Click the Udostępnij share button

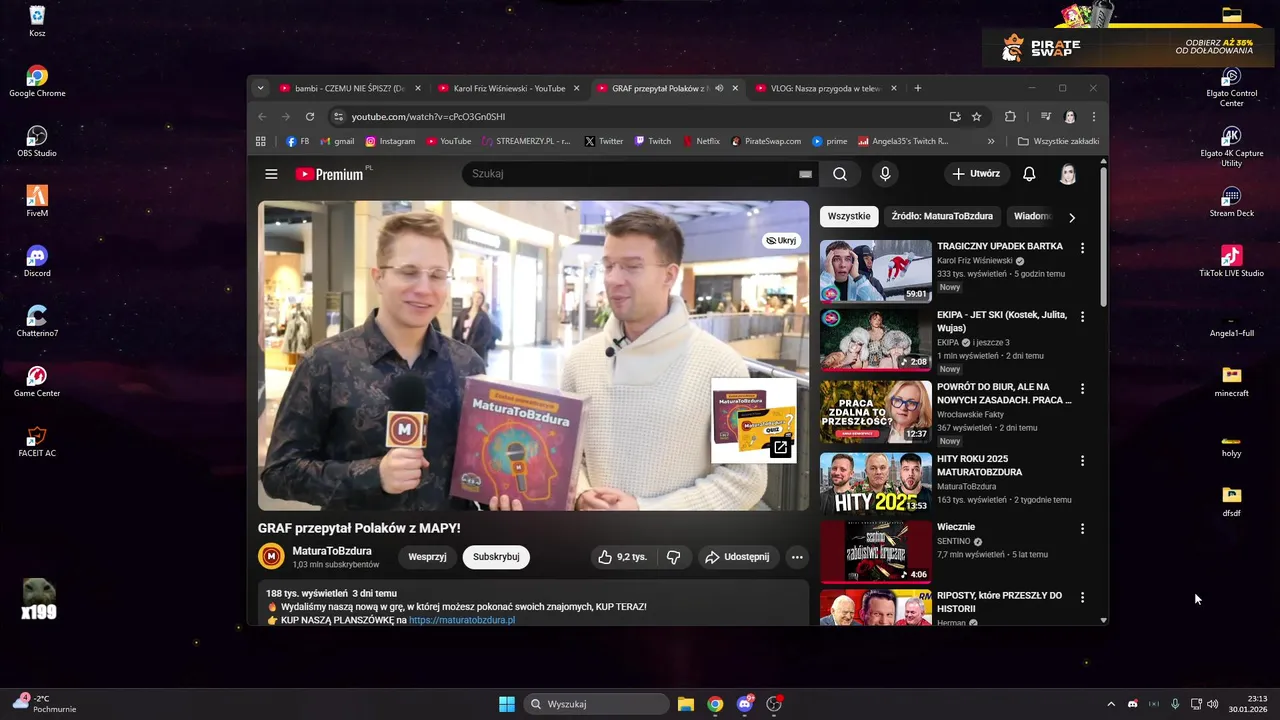point(737,557)
